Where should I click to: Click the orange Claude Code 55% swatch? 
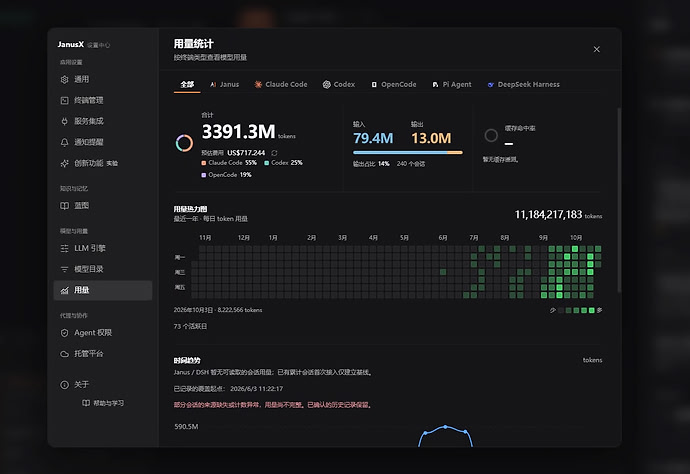pyautogui.click(x=204, y=163)
